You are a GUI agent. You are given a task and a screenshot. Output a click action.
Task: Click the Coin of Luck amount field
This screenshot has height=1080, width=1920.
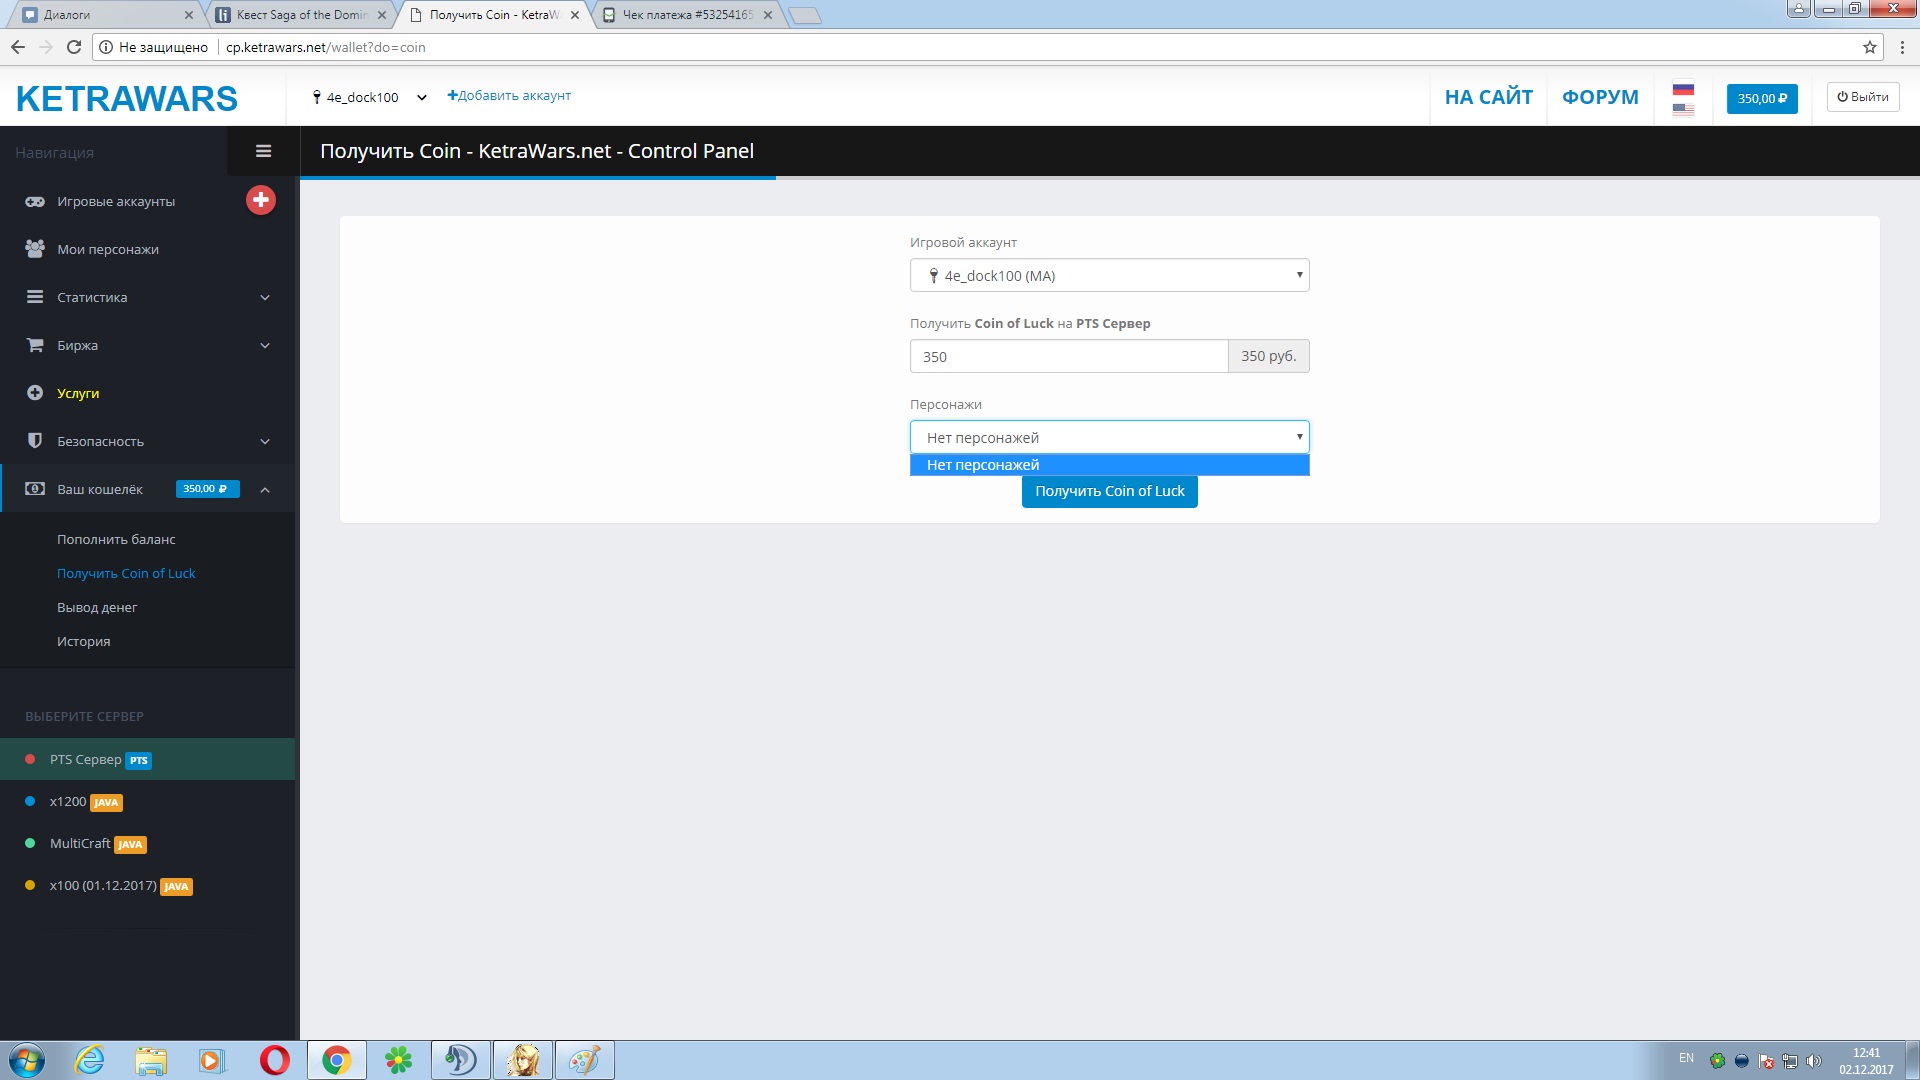[x=1068, y=356]
